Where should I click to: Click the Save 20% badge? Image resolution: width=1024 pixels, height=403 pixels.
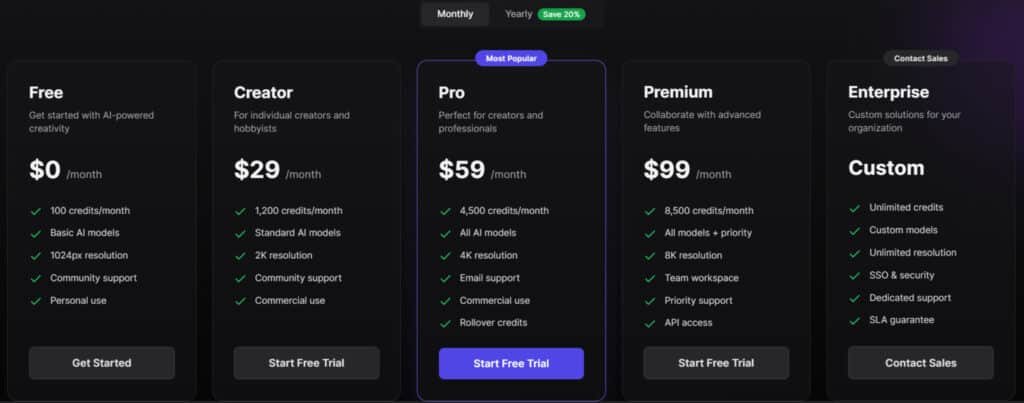pyautogui.click(x=562, y=14)
